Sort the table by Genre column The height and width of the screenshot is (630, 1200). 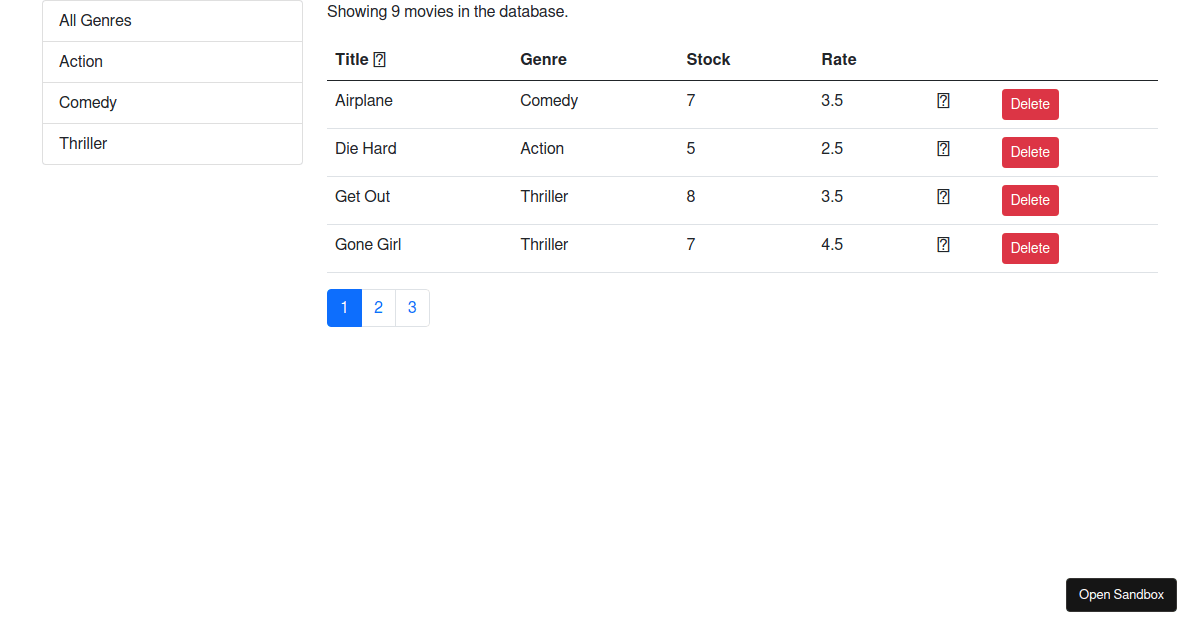point(543,59)
